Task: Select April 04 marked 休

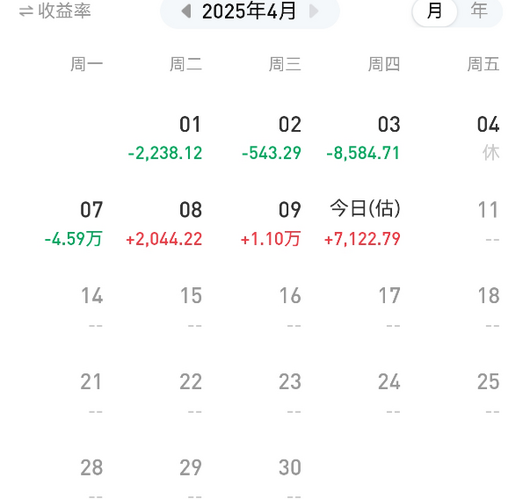Action: pos(488,138)
